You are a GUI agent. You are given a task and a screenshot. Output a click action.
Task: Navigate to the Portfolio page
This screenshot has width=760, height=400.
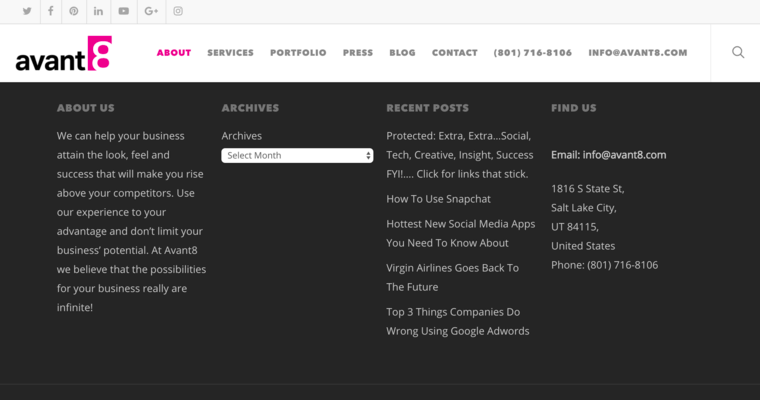point(298,53)
